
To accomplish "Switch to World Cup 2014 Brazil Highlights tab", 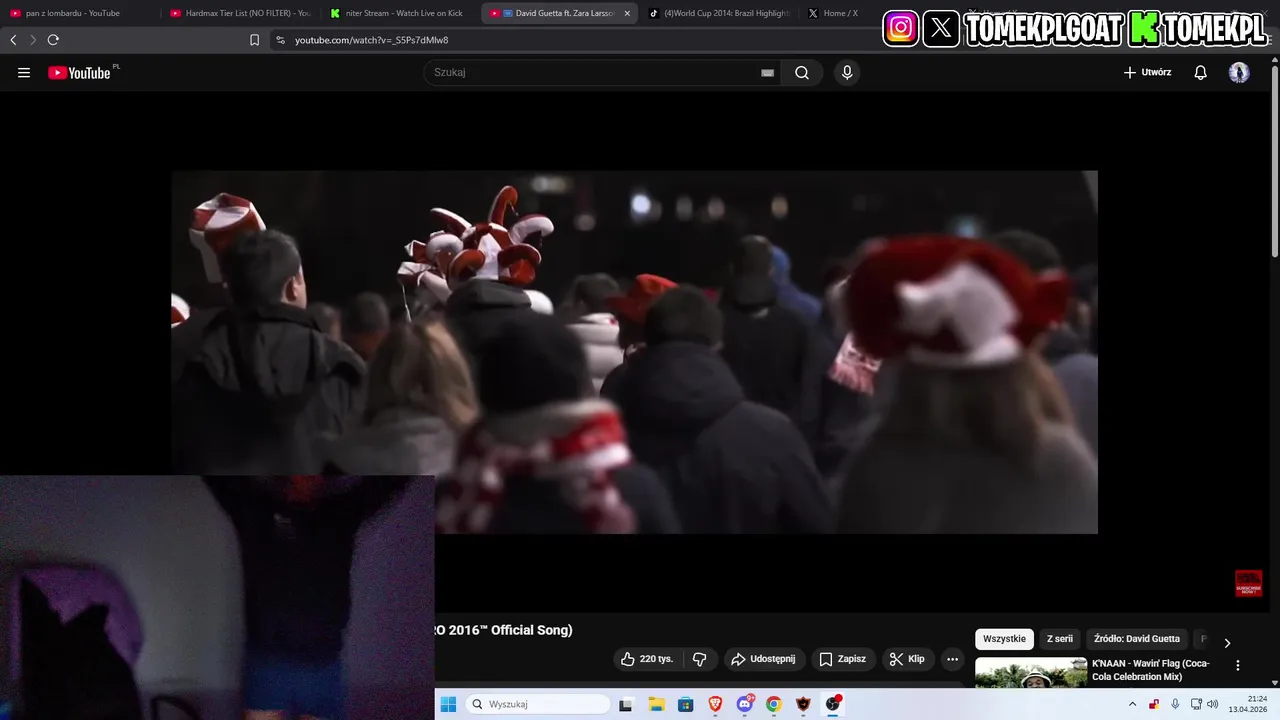I will [720, 13].
